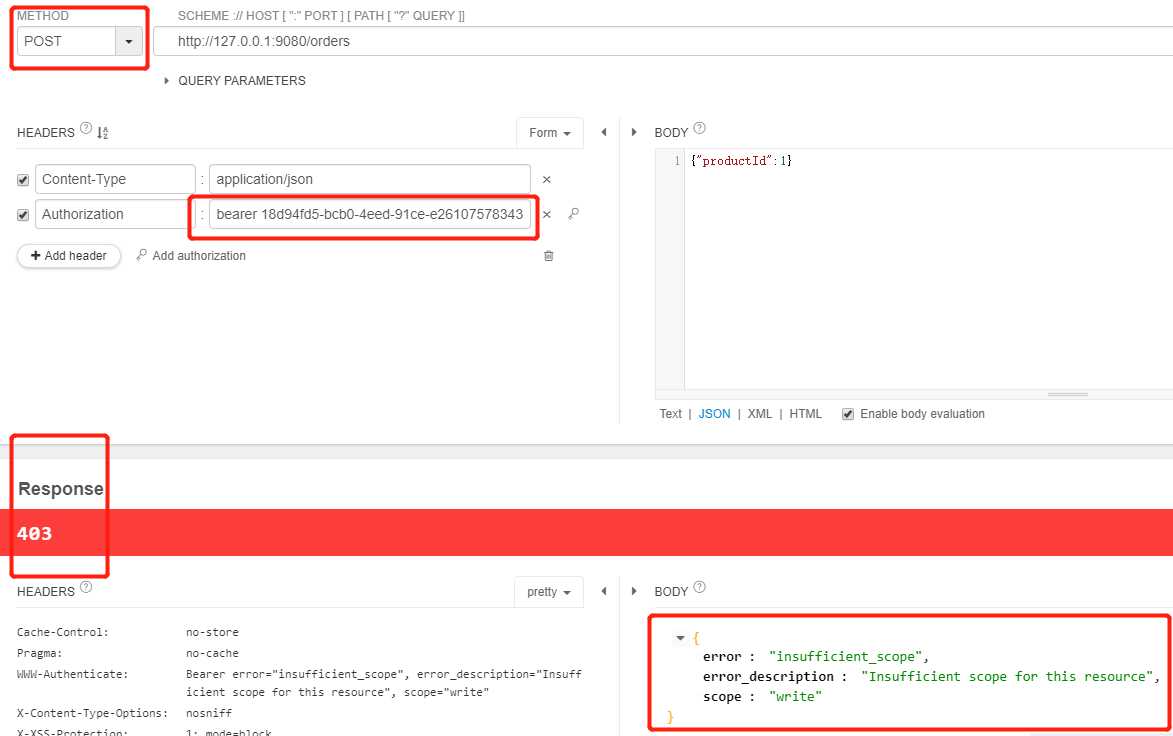
Task: Remove the Content-Type header with its X
Action: [x=547, y=180]
